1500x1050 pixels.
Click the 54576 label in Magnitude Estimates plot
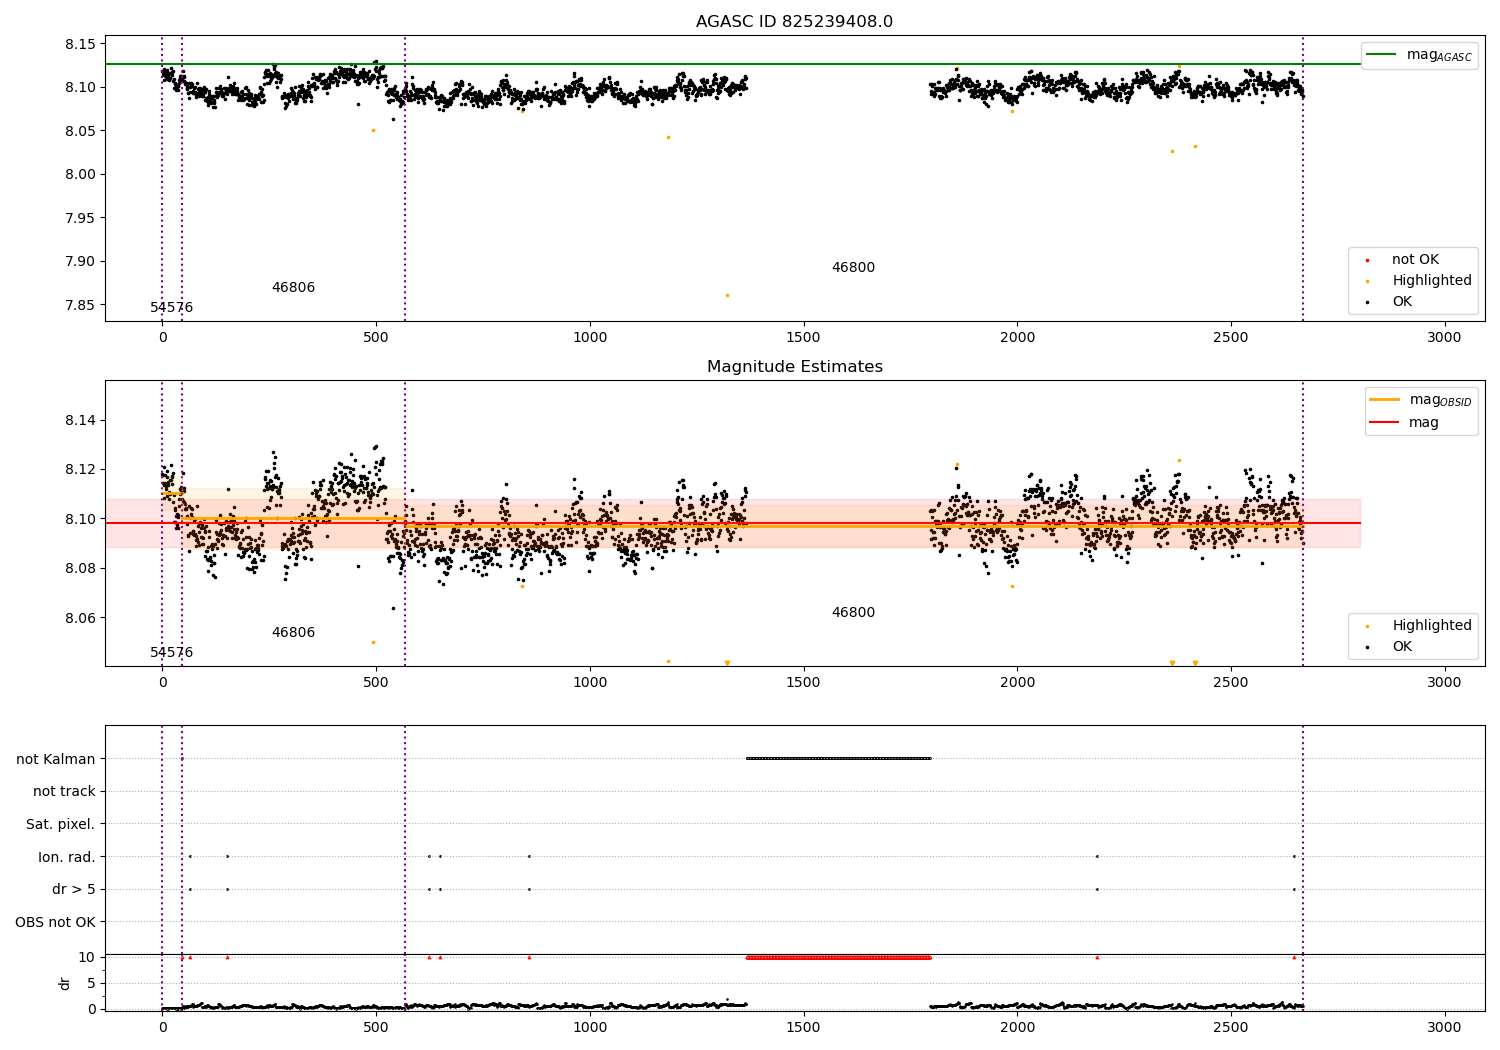pos(172,653)
